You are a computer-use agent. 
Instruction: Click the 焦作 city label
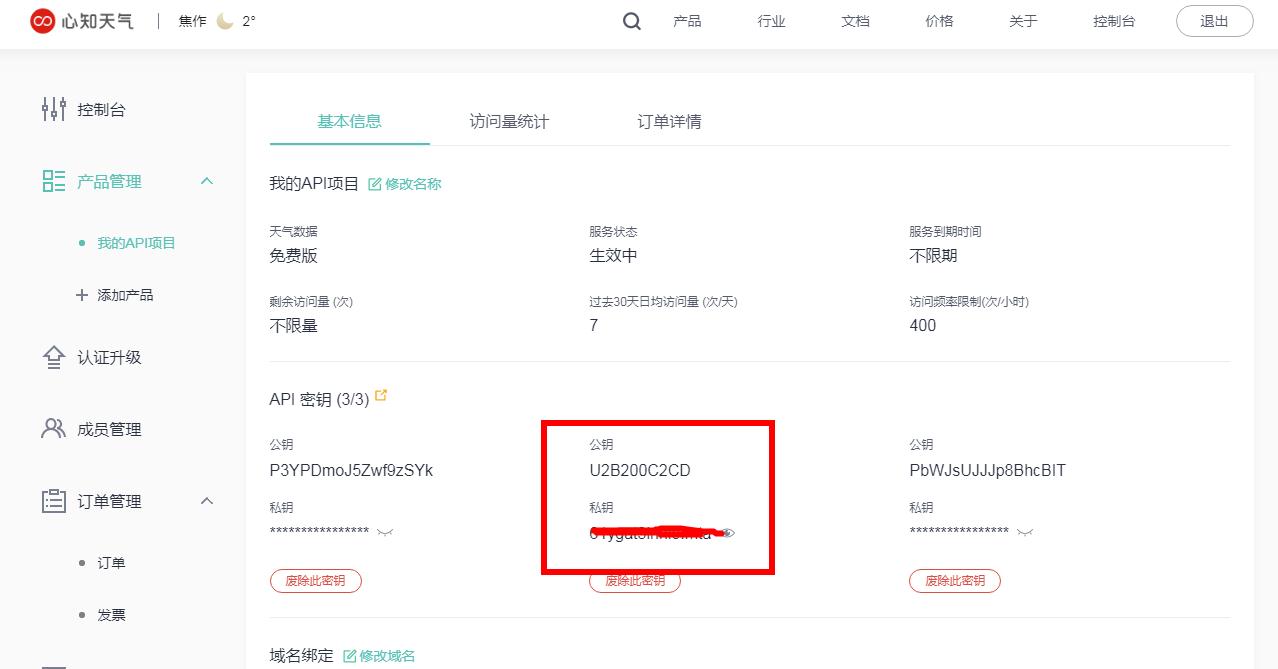[193, 21]
